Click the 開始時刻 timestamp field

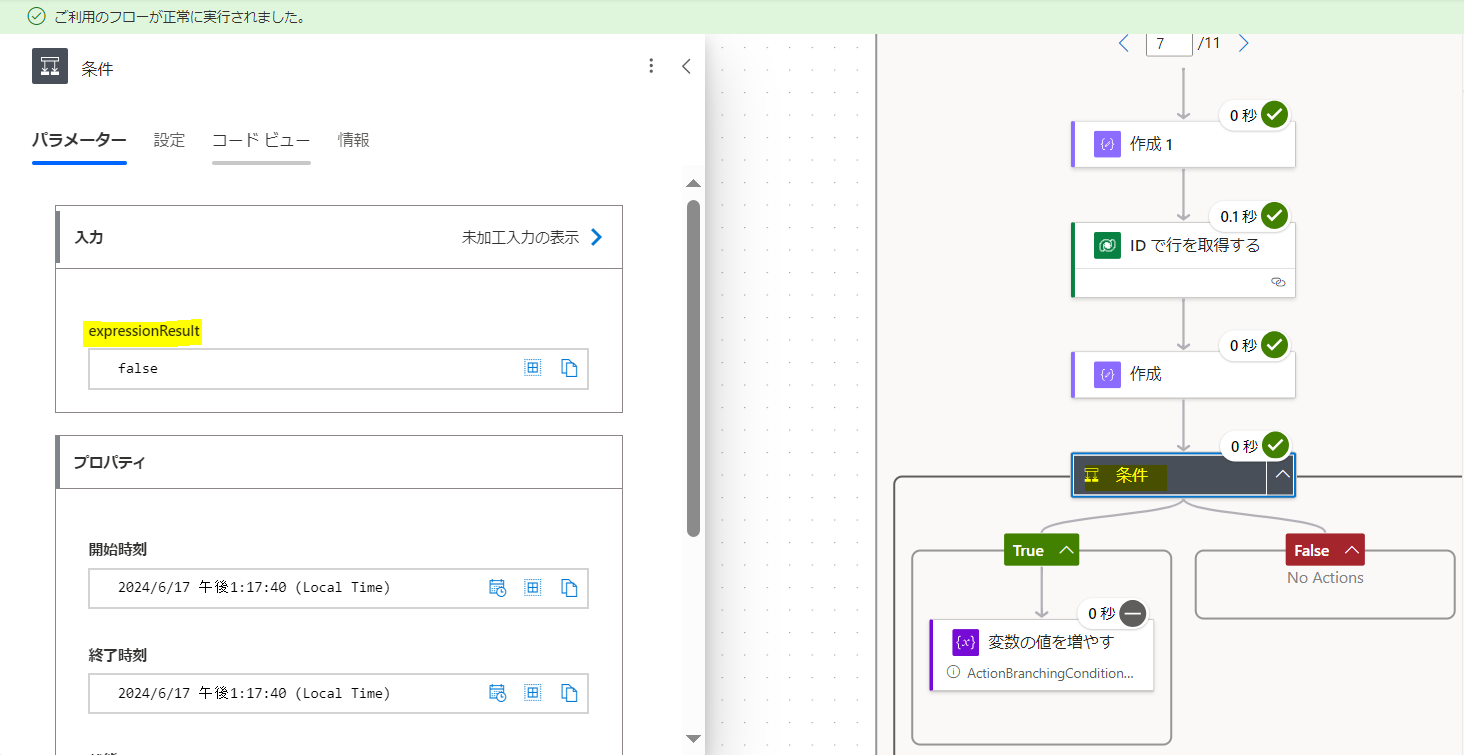(x=338, y=588)
